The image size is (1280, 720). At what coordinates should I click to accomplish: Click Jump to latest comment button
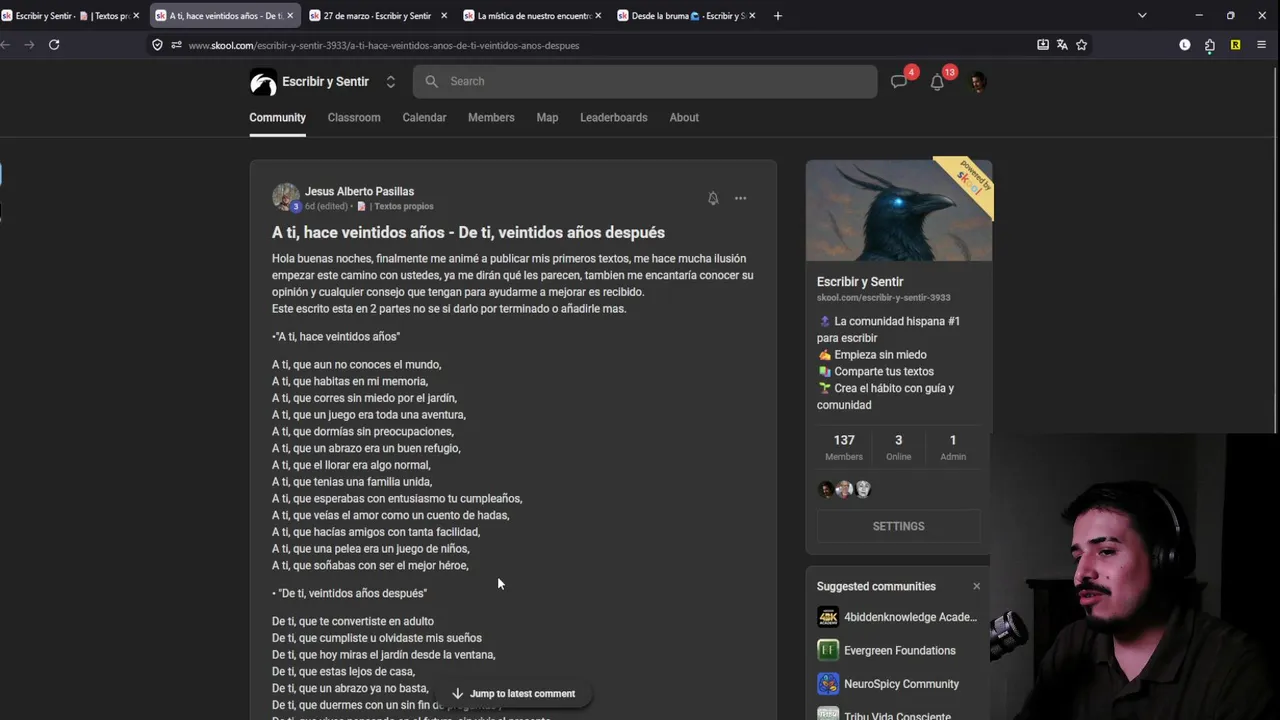tap(513, 693)
